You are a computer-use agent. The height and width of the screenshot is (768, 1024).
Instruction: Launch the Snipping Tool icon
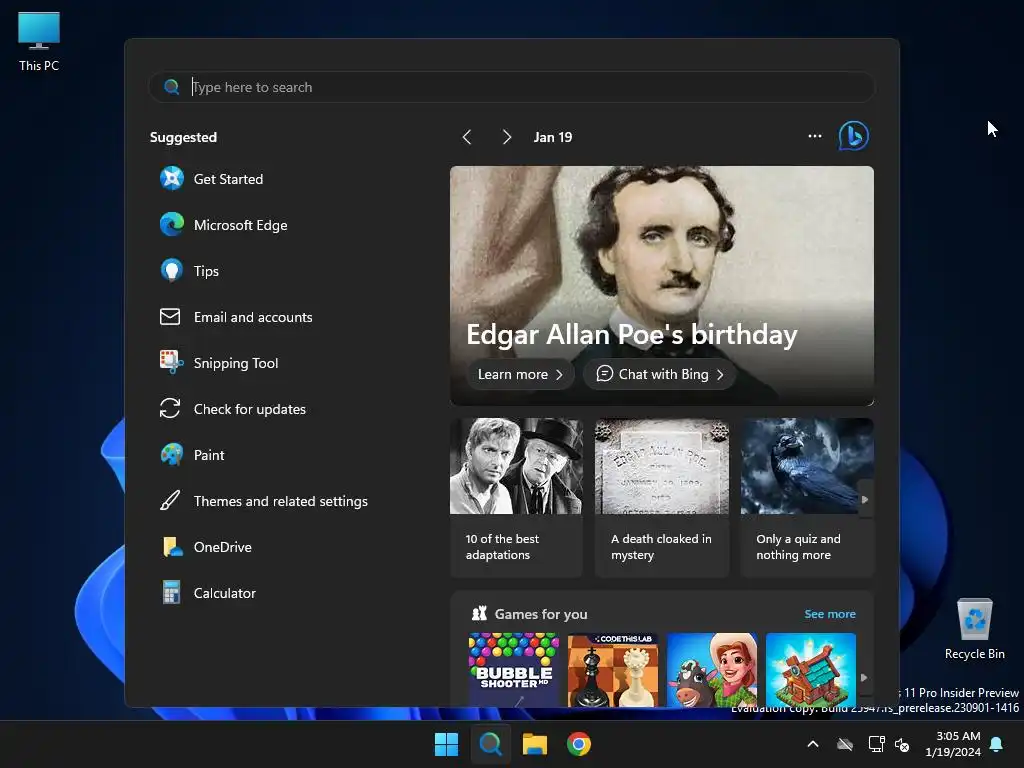pyautogui.click(x=171, y=362)
